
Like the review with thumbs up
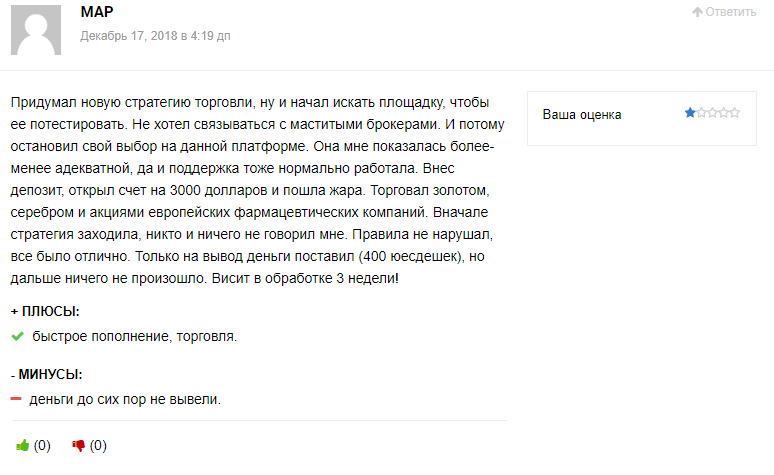pos(22,445)
